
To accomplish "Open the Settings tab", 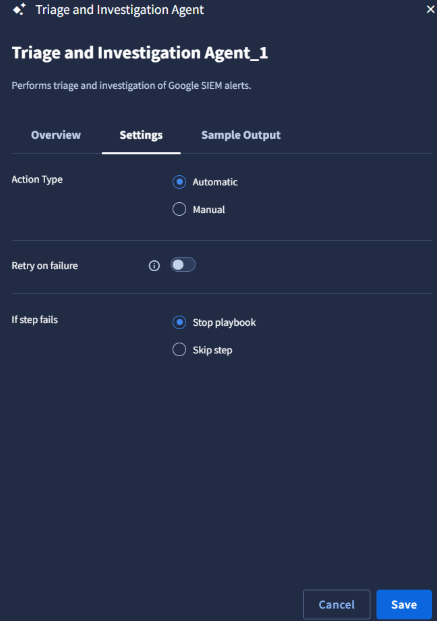I will pyautogui.click(x=141, y=135).
